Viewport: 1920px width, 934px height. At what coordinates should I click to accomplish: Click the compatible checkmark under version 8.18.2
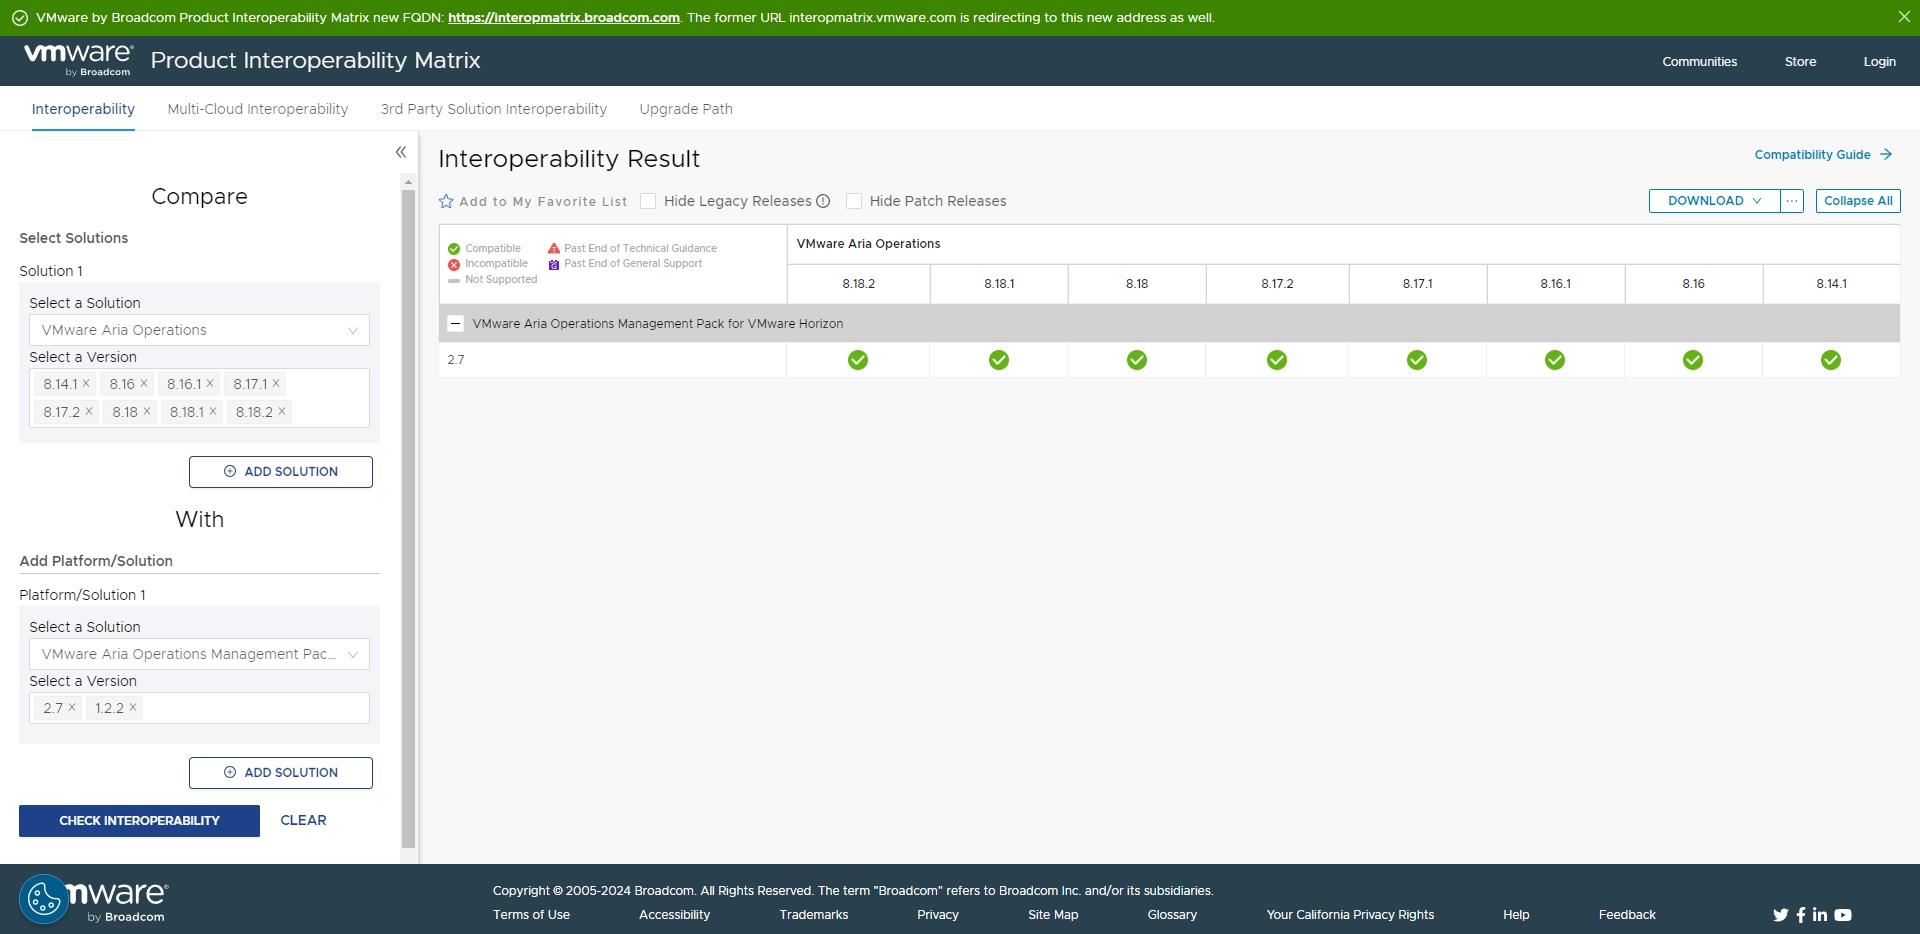858,360
